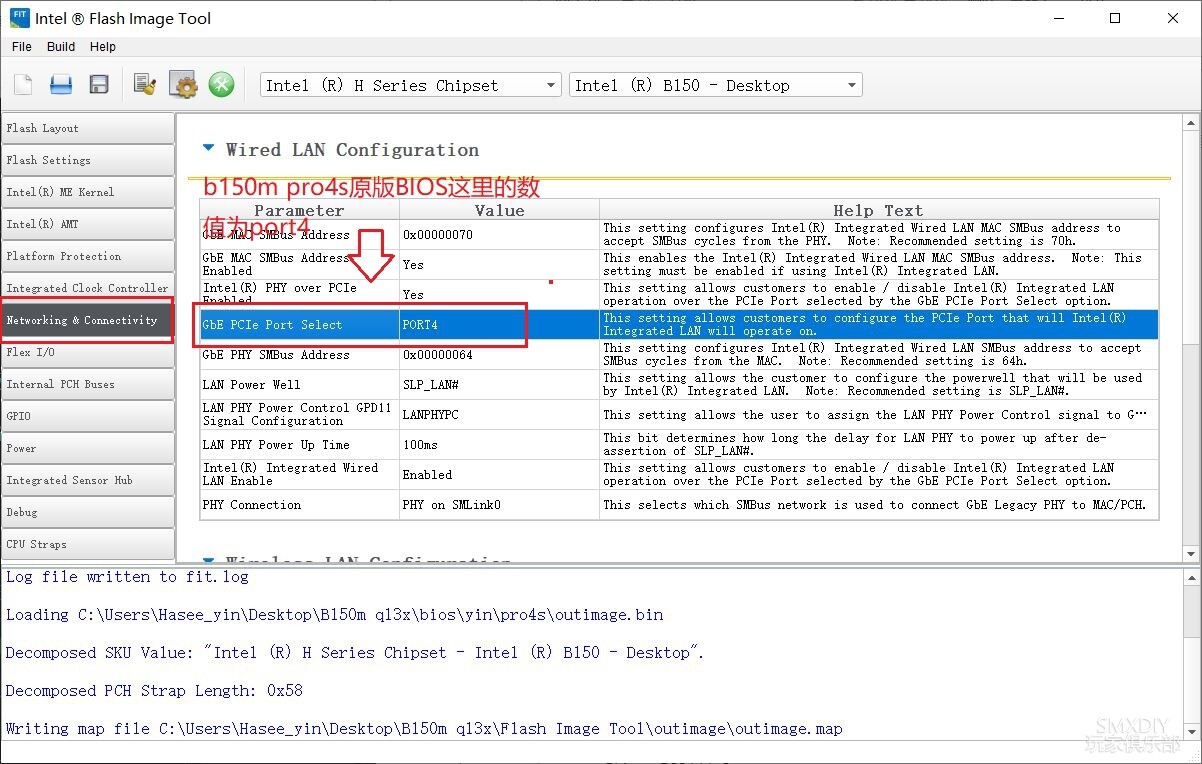Click the 100ms value cell
The image size is (1202, 764).
coord(499,445)
